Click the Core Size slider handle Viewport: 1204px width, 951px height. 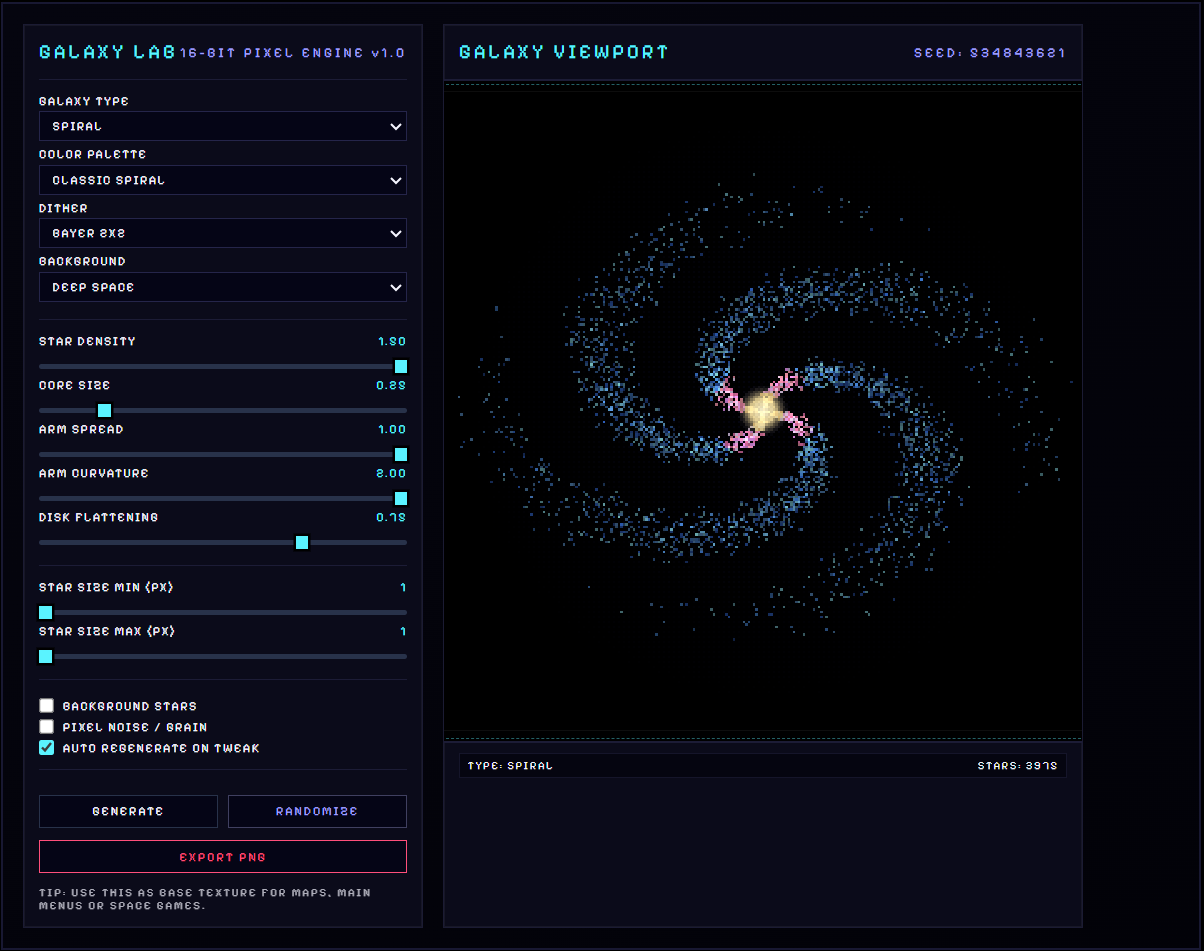coord(104,410)
